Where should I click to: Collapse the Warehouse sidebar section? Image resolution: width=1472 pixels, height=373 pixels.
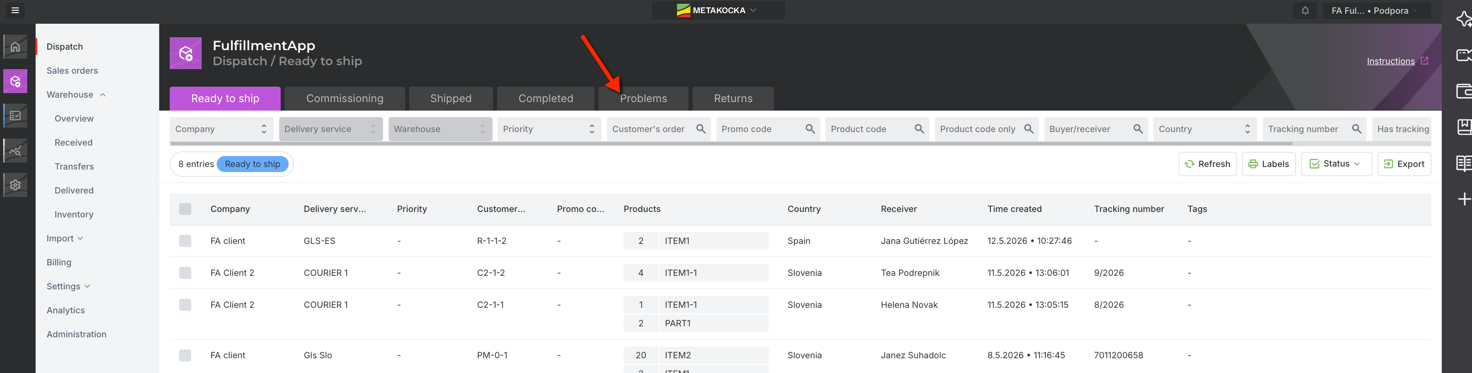click(x=102, y=95)
